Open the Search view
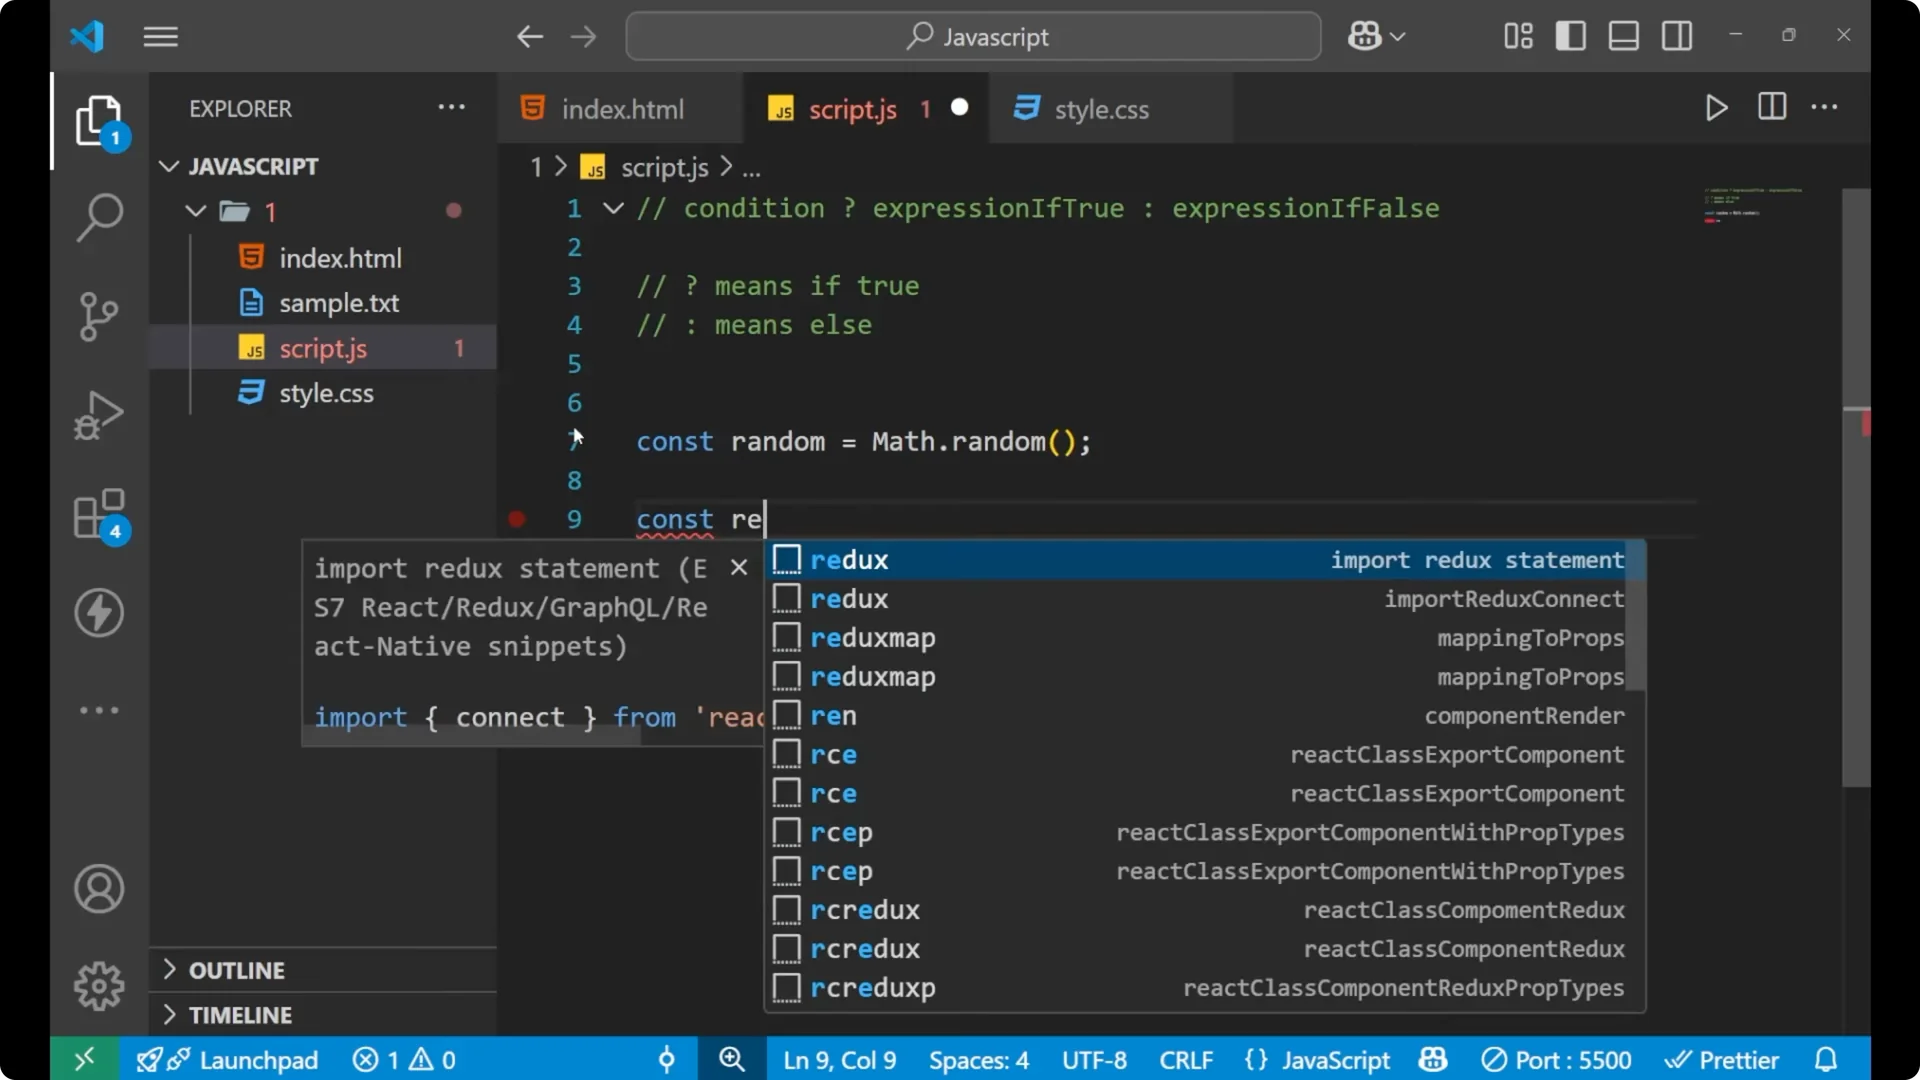 tap(99, 217)
